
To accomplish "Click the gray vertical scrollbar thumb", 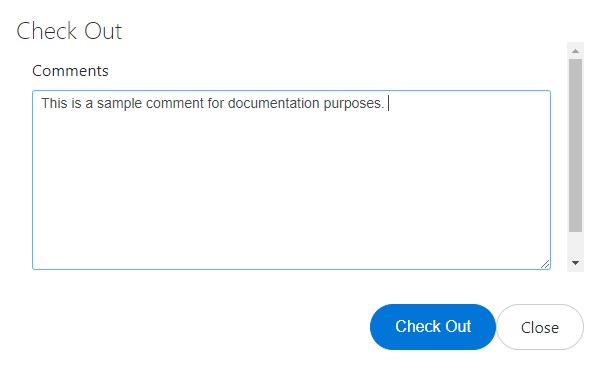I will (x=575, y=145).
